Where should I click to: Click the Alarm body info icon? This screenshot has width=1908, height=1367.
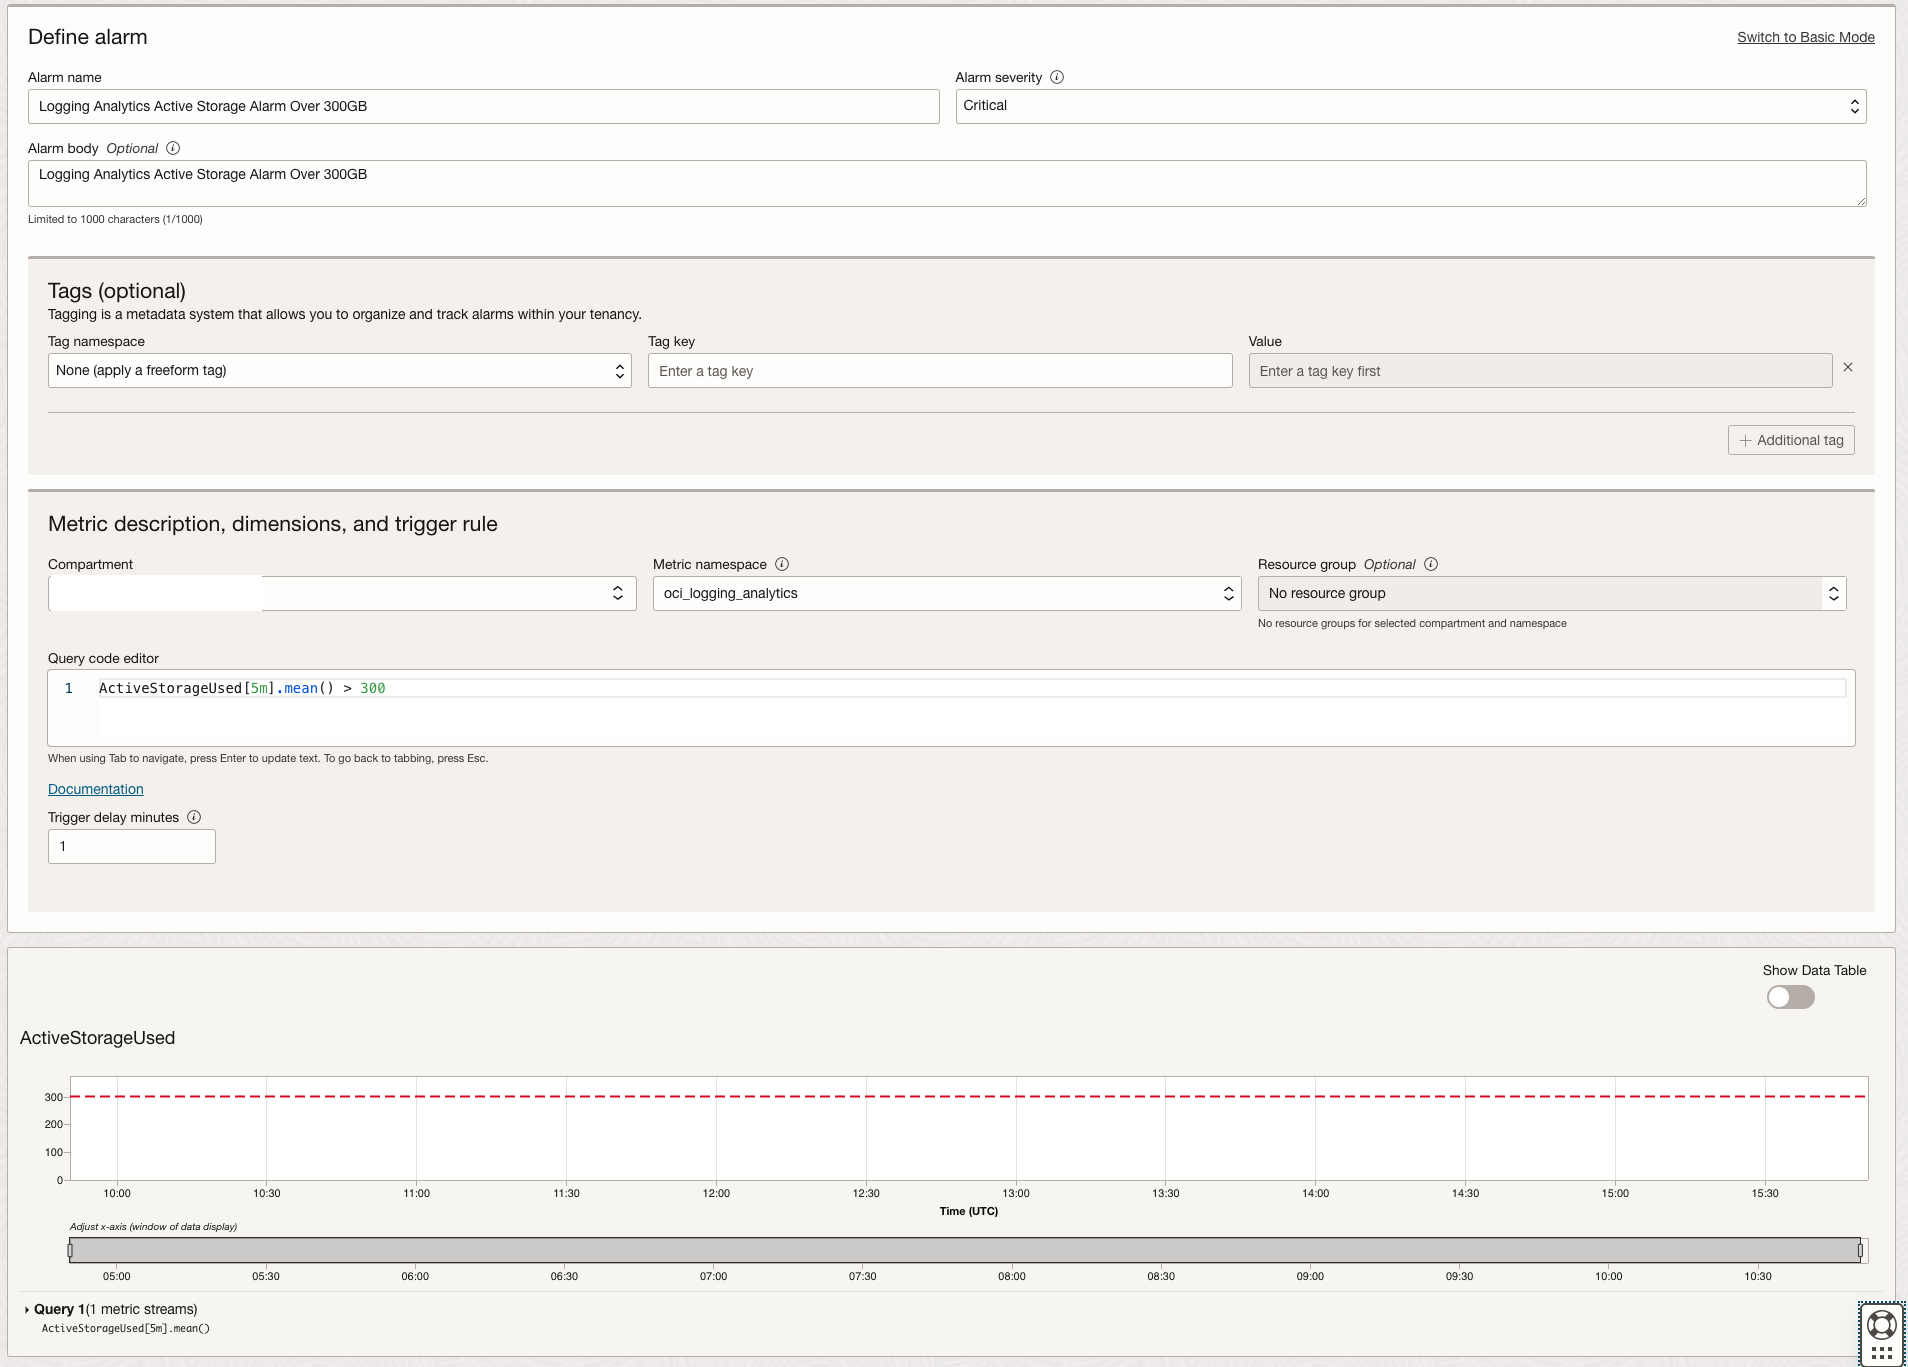point(173,148)
